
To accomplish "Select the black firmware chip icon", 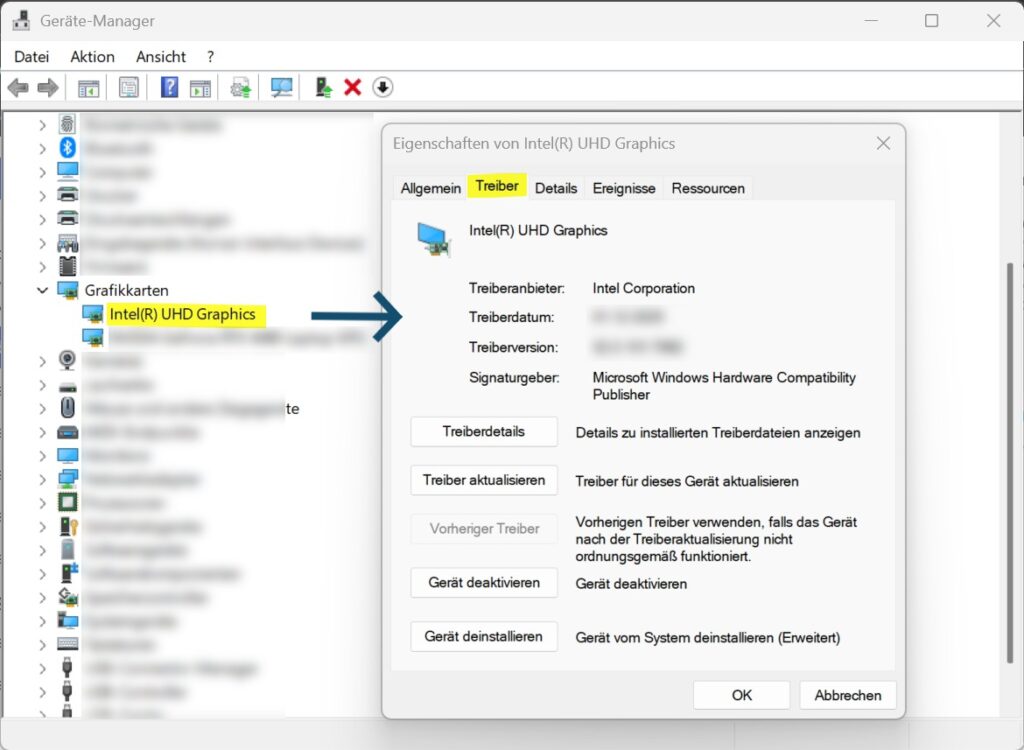I will 67,266.
